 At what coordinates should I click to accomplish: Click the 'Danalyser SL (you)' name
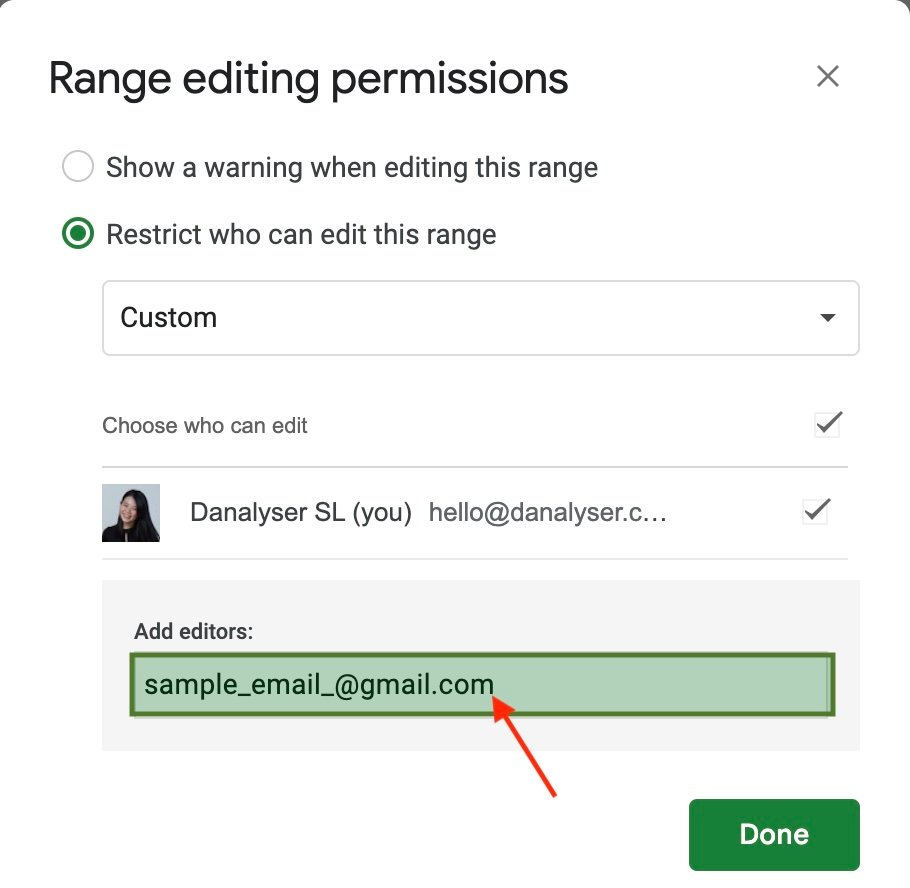click(x=300, y=513)
